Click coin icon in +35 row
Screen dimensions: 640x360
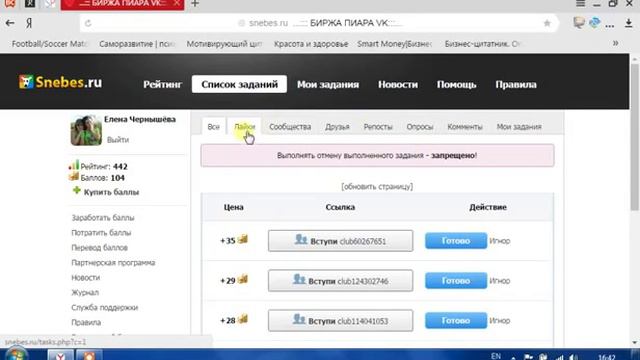[243, 239]
